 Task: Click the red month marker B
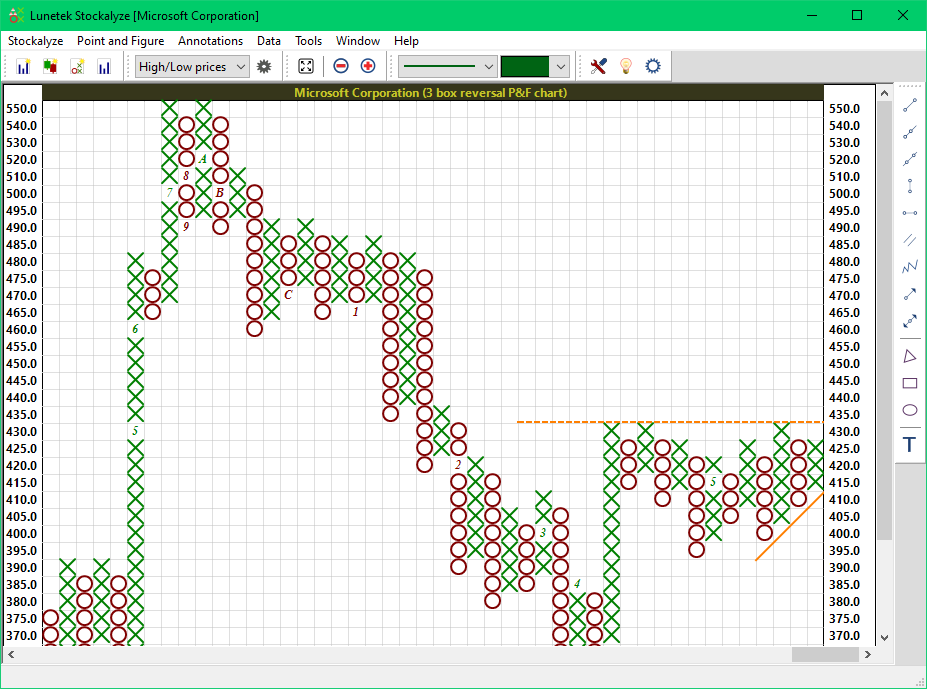tap(220, 193)
